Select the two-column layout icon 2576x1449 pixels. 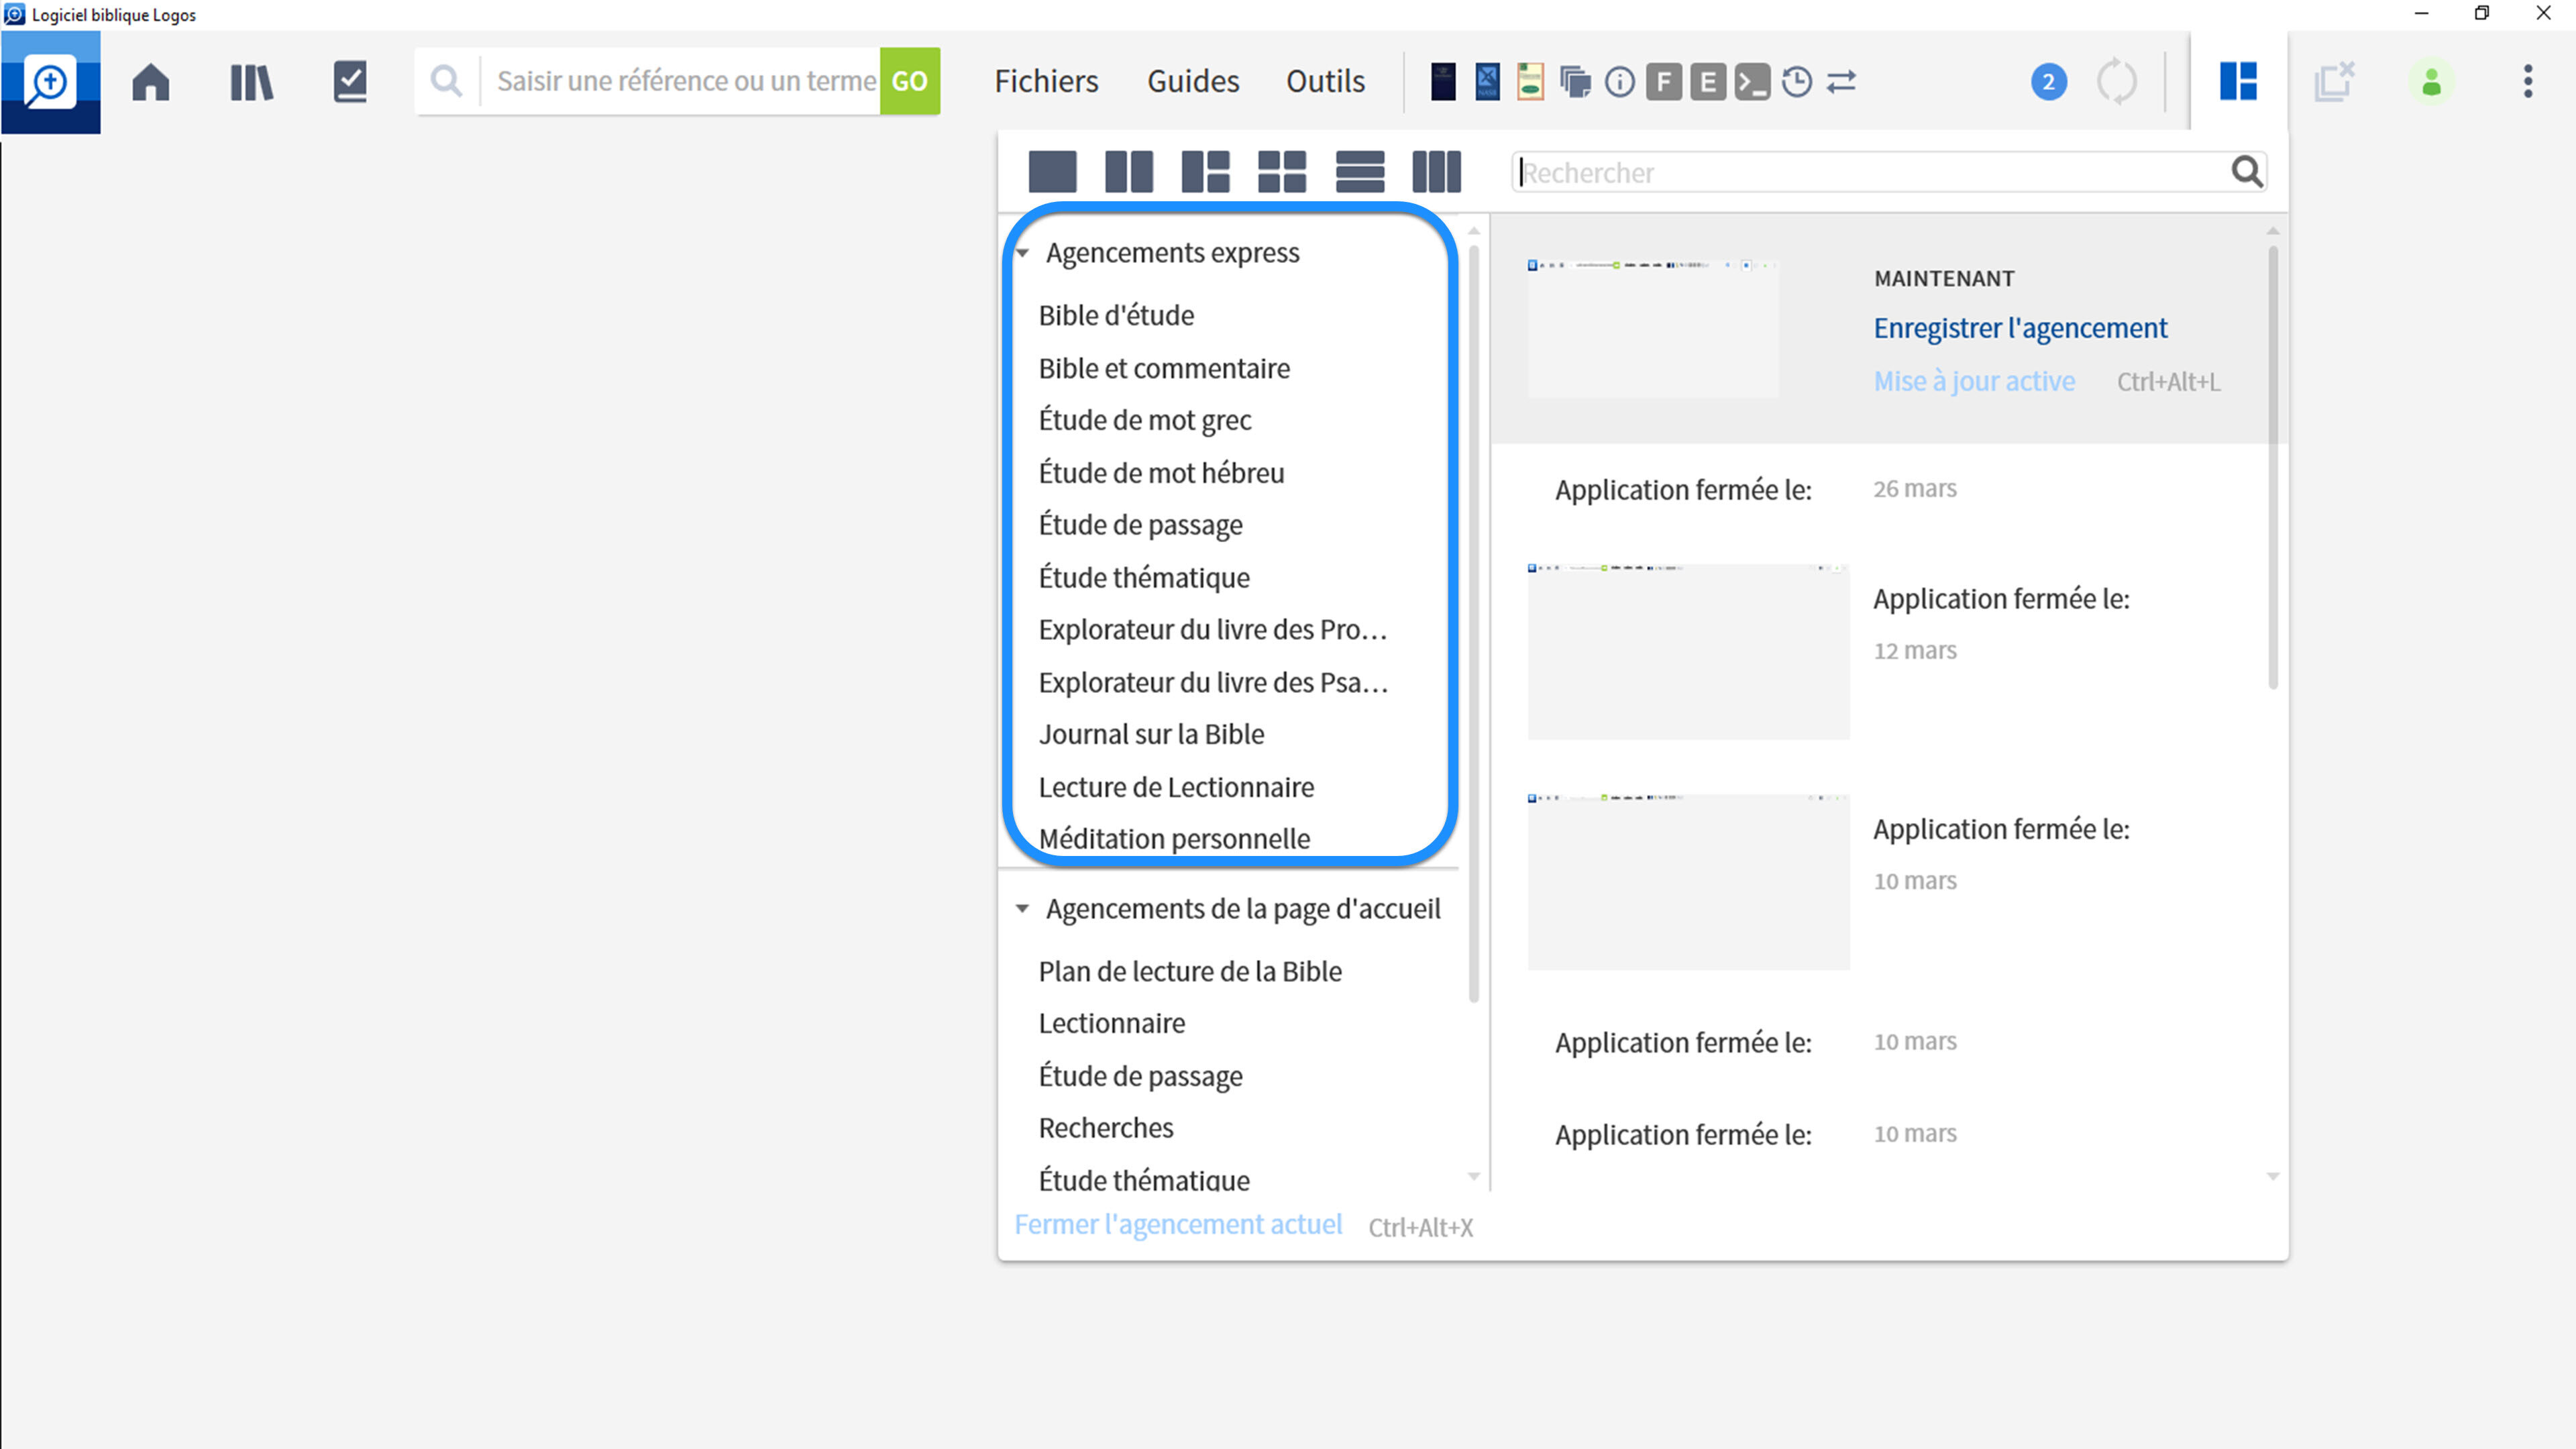[x=1129, y=172]
